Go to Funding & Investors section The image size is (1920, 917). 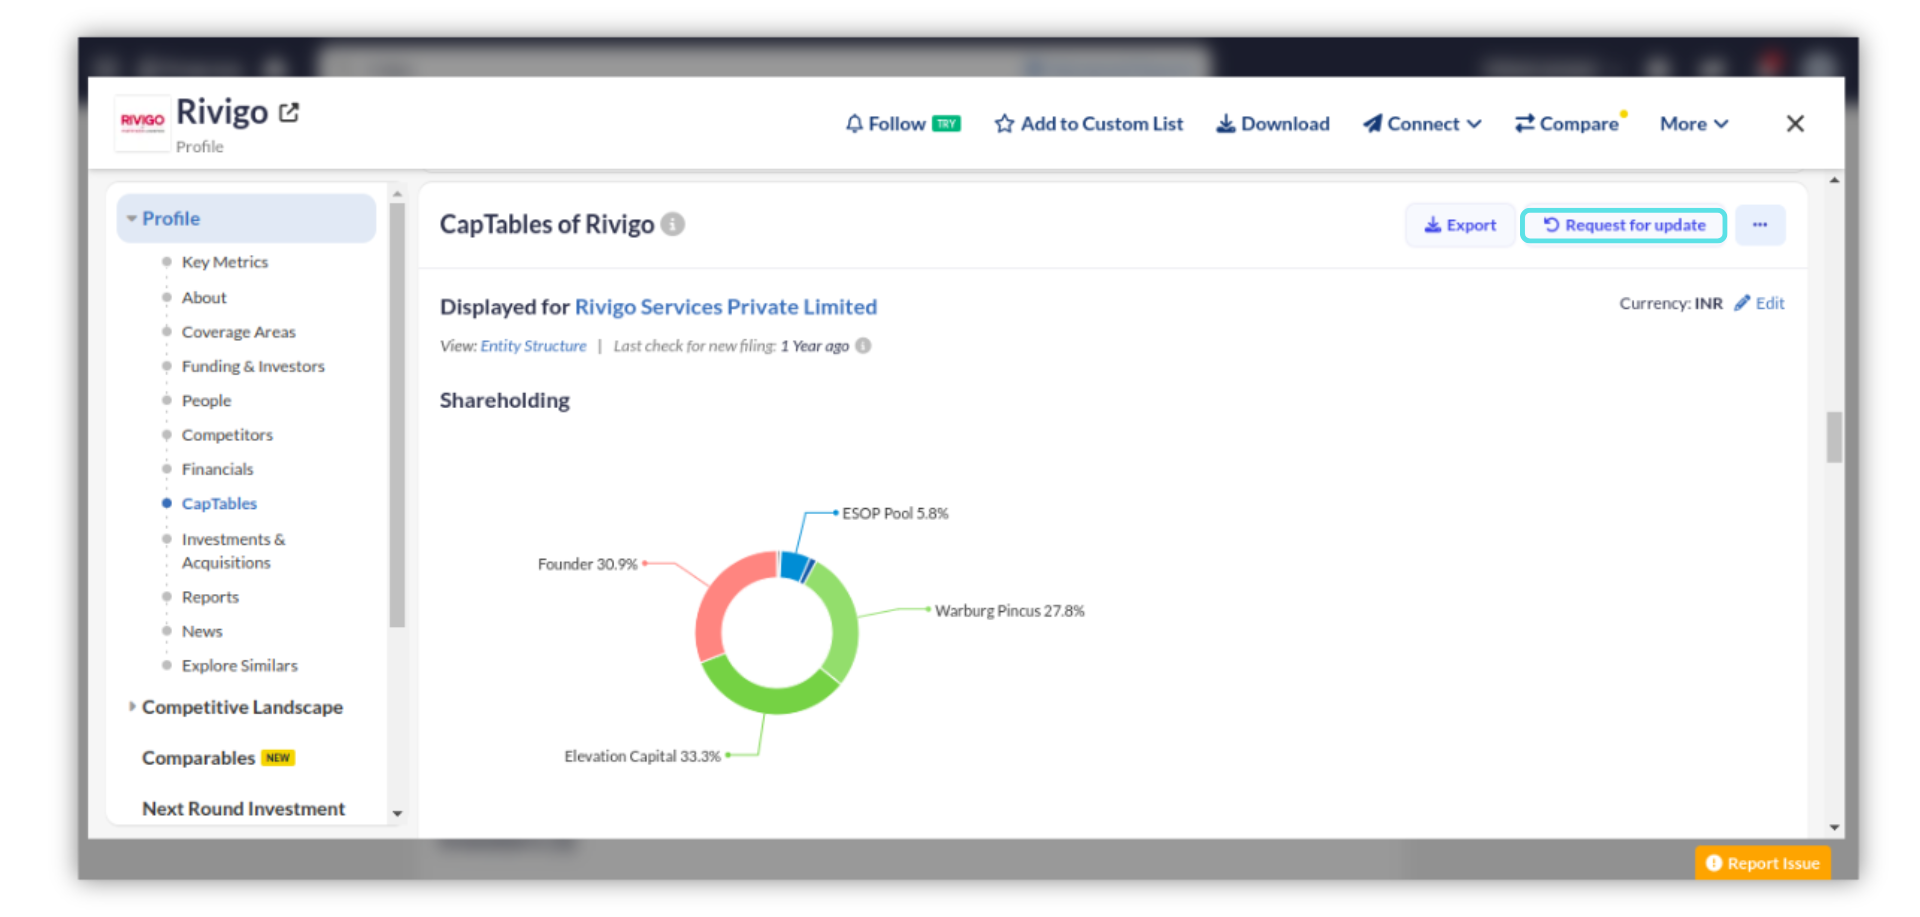coord(253,366)
